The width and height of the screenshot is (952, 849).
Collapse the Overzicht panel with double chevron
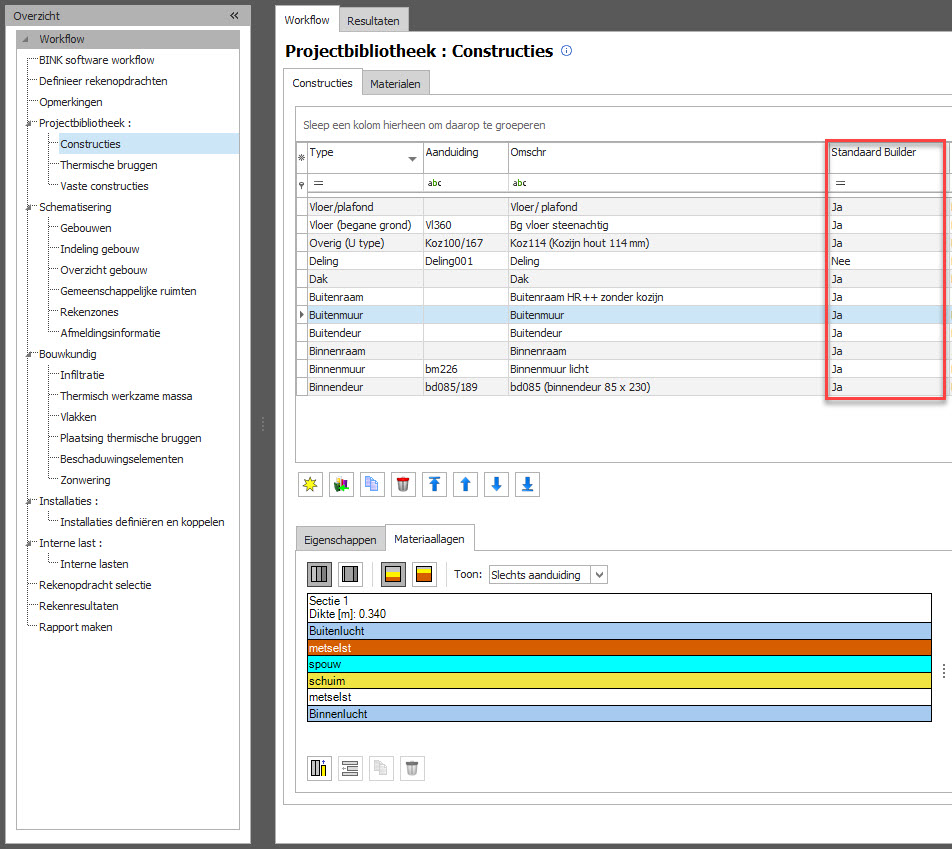[x=234, y=16]
